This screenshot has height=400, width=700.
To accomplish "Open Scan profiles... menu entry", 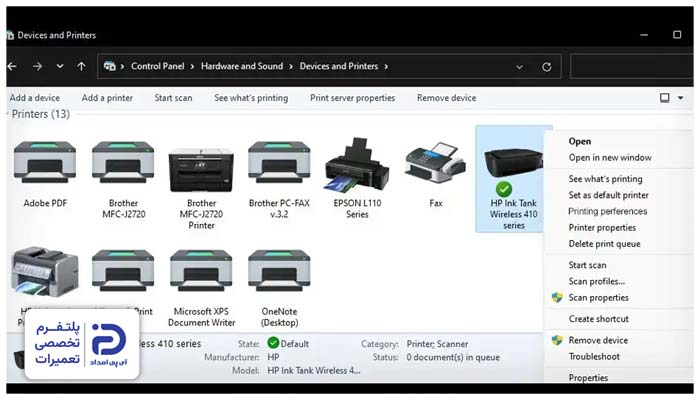I will click(596, 281).
